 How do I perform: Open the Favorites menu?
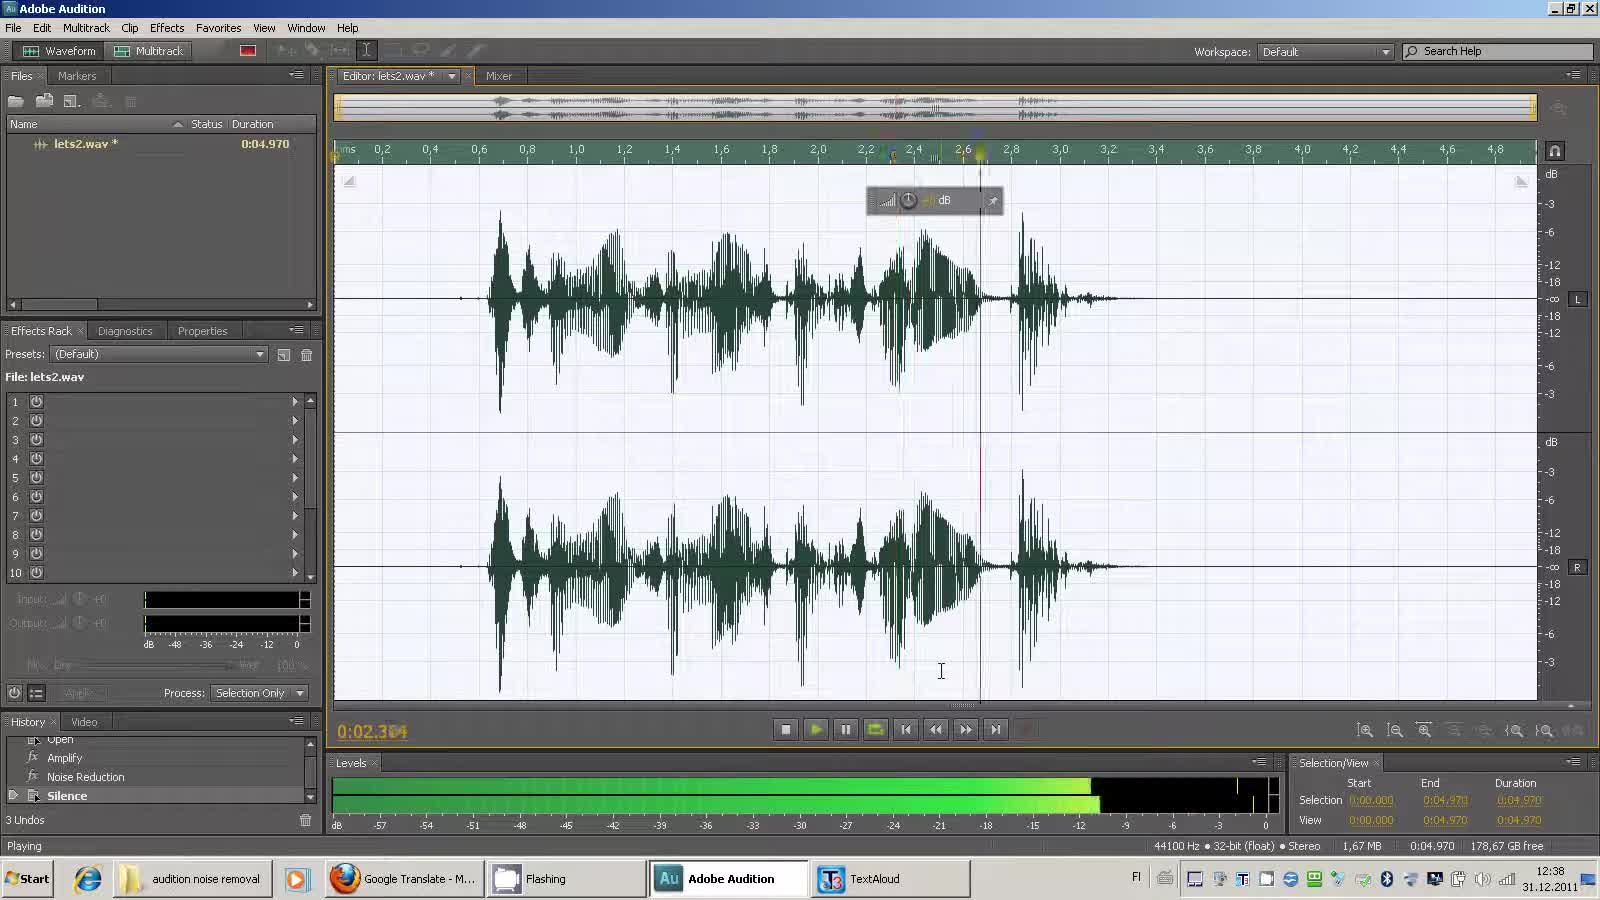(x=218, y=28)
